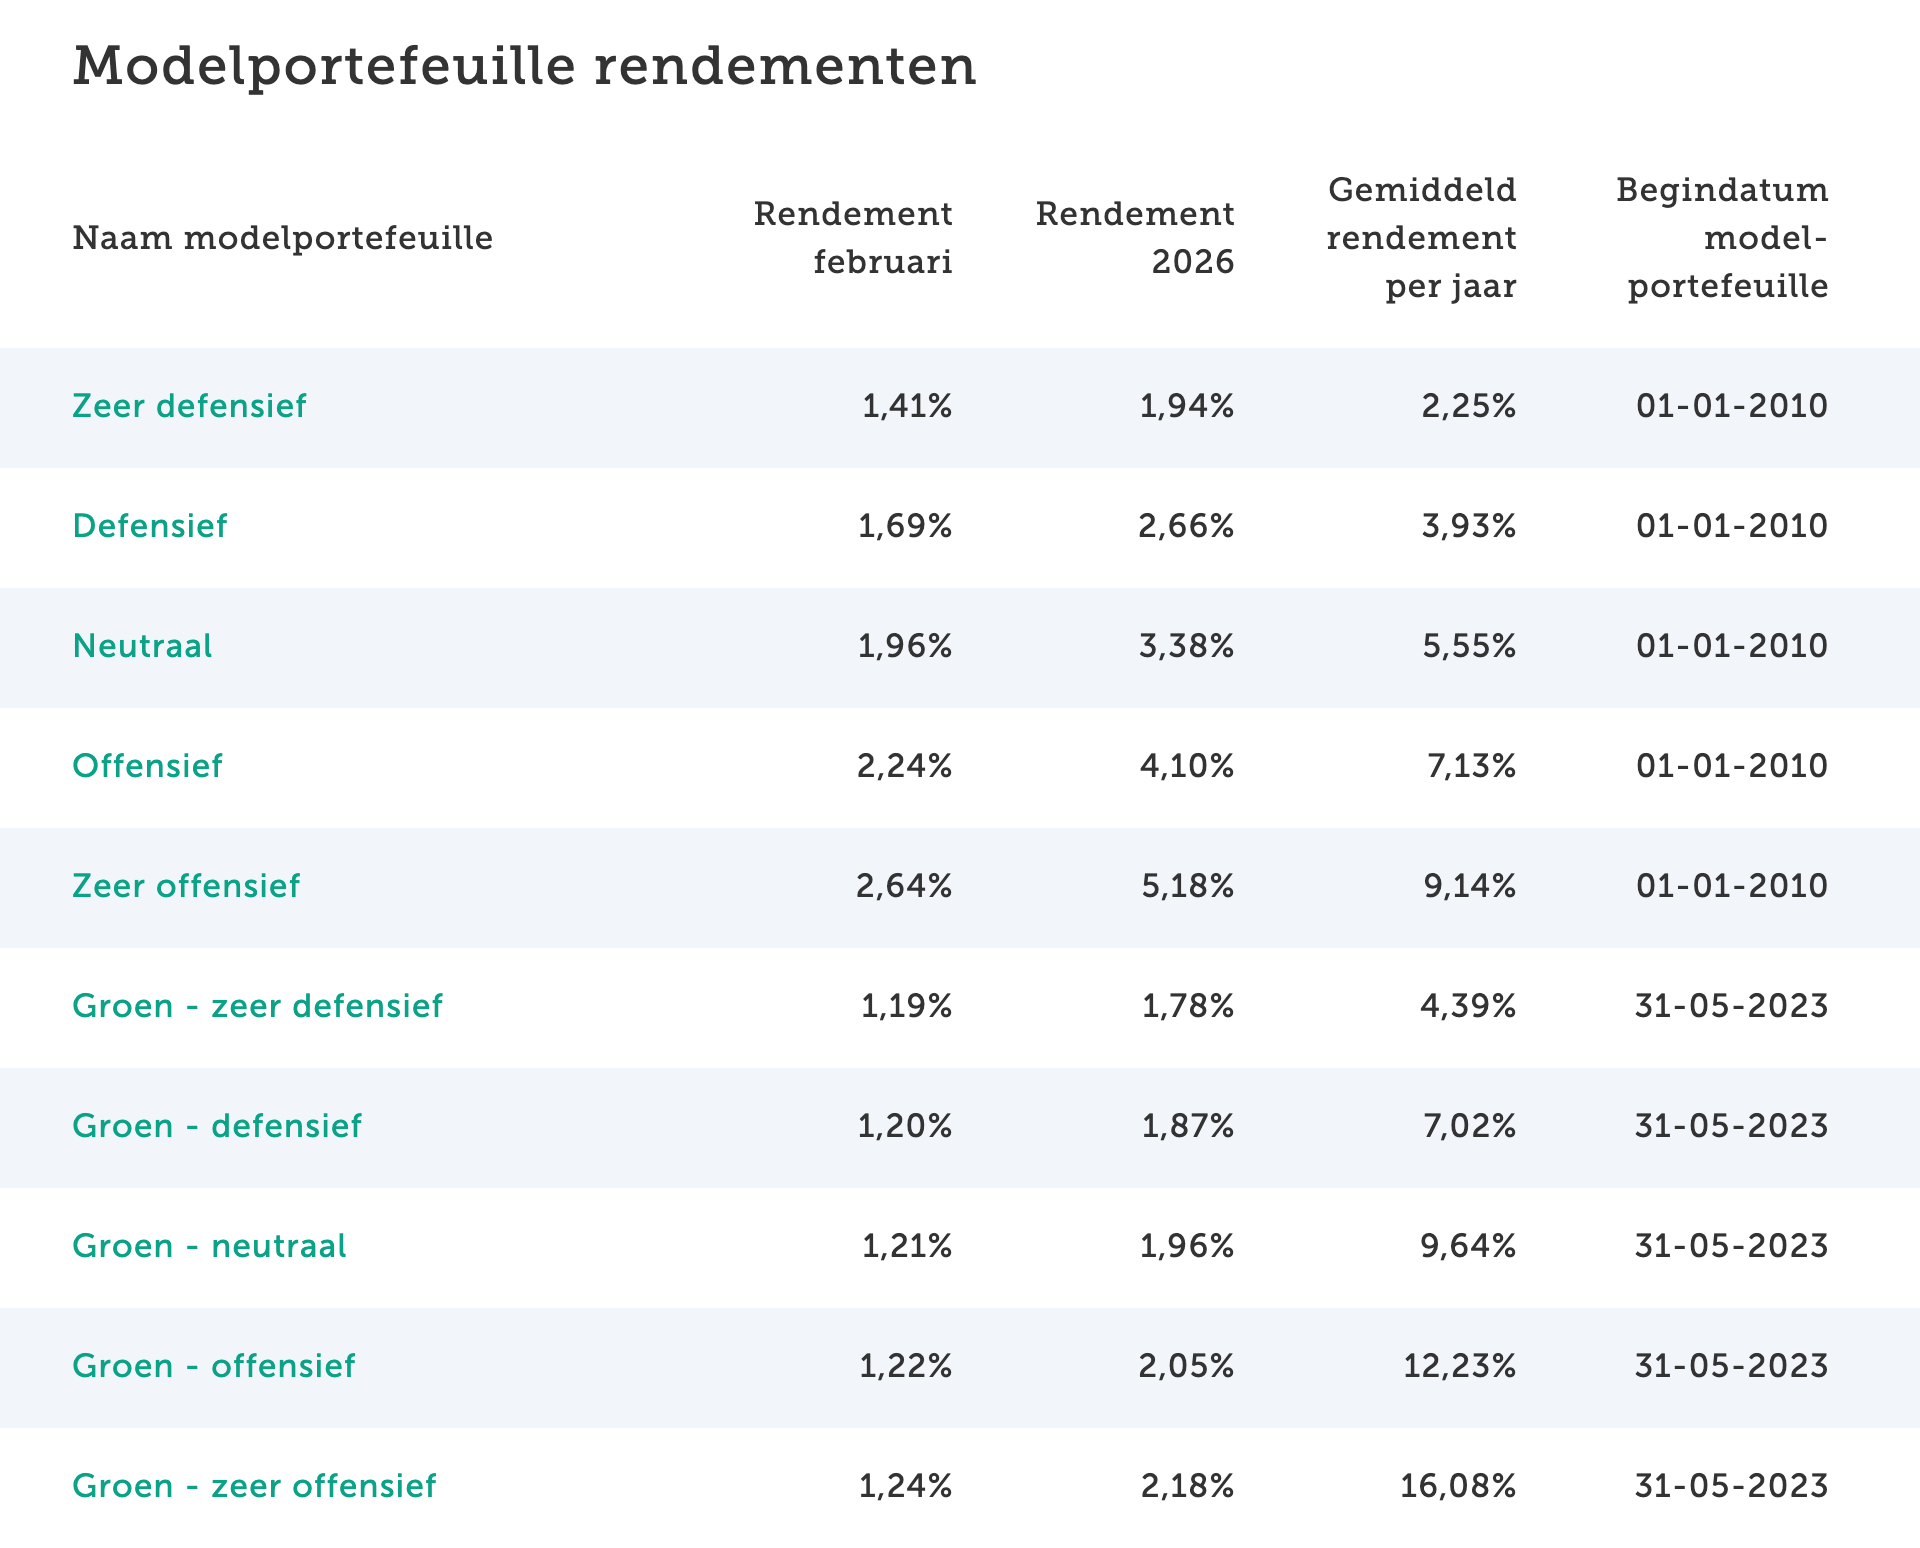Screen dimensions: 1920x1548
Task: Click the Rendement februari column header
Action: tap(853, 238)
